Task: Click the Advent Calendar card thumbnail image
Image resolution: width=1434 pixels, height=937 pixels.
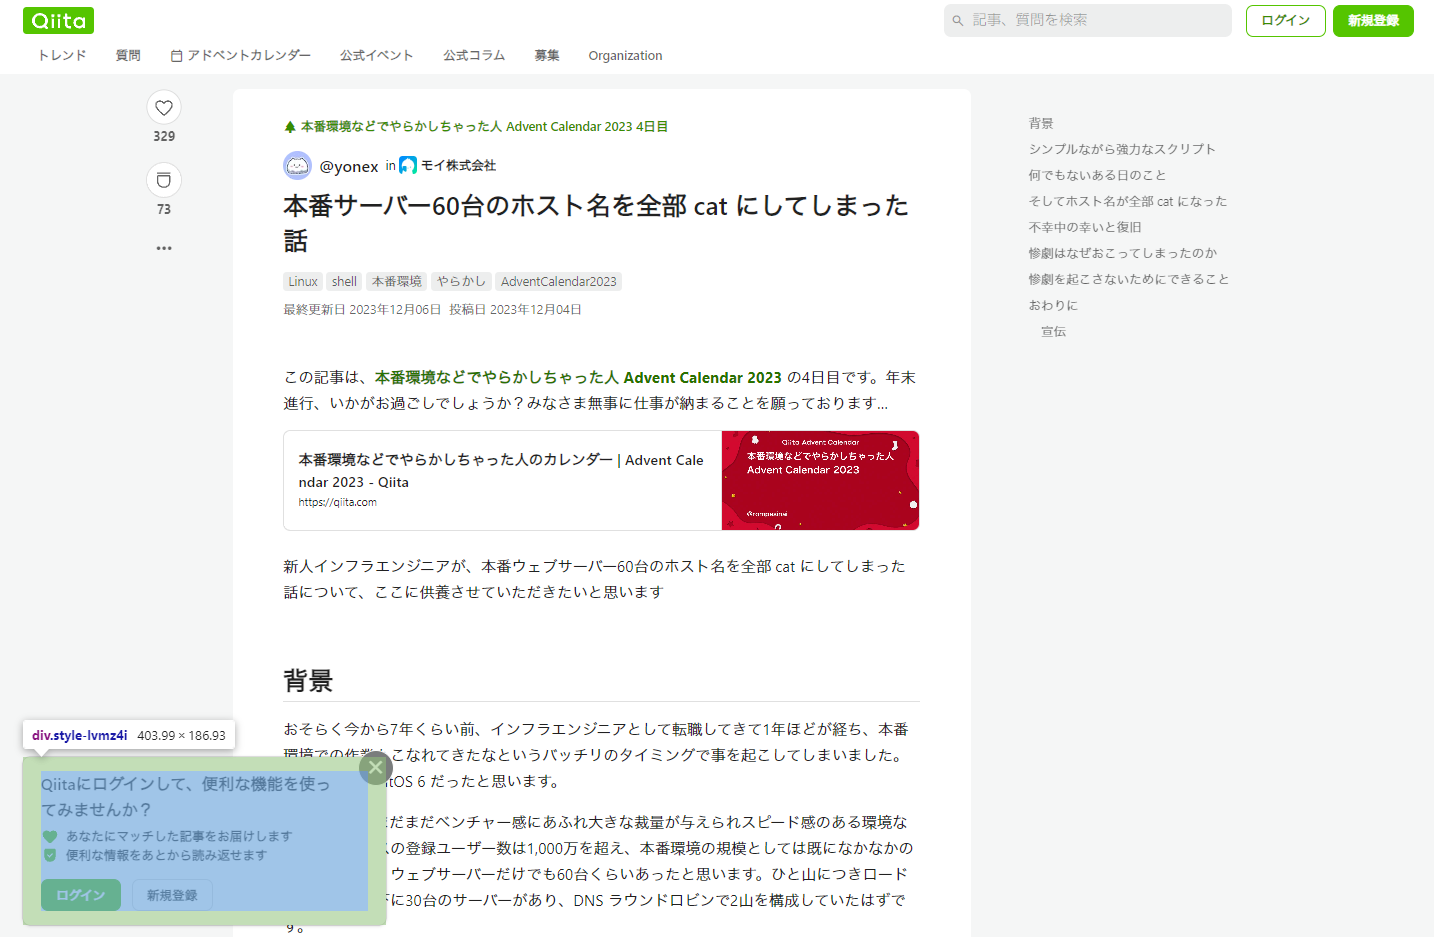Action: pyautogui.click(x=820, y=480)
